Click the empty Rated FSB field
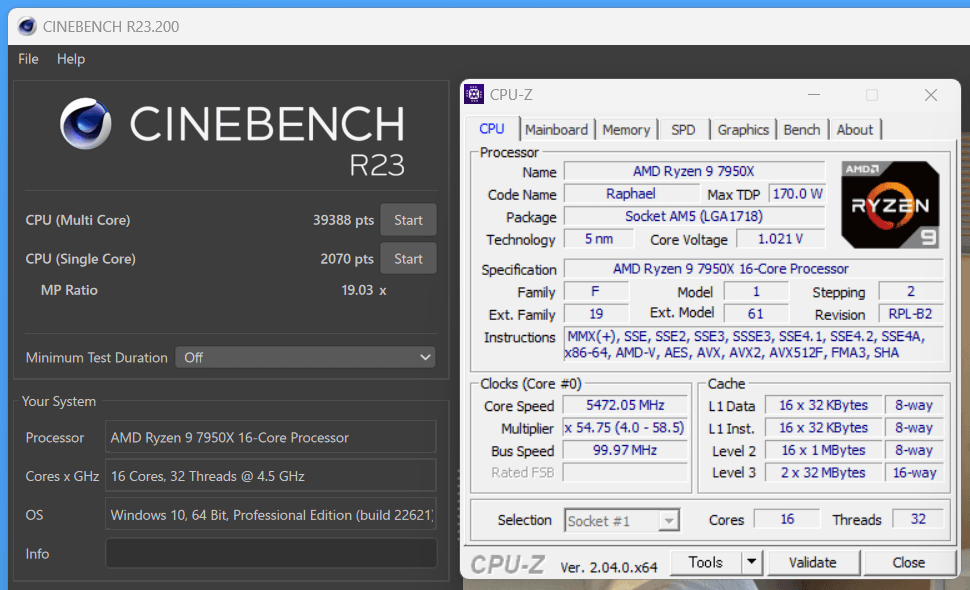This screenshot has width=970, height=590. coord(625,472)
